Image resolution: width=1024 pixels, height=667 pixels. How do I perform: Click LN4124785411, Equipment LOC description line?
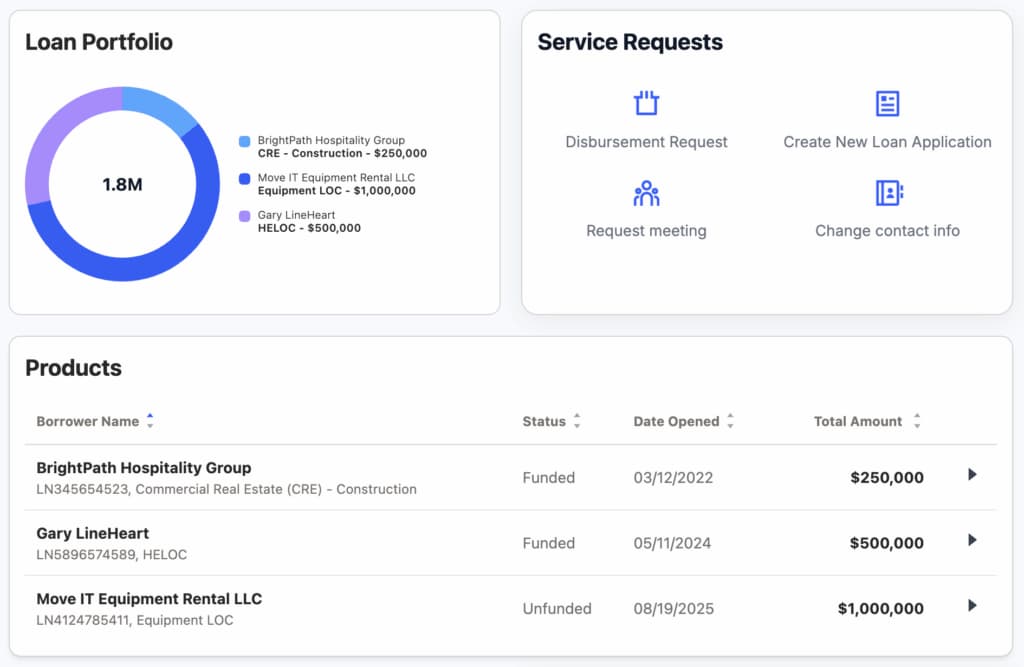coord(135,620)
